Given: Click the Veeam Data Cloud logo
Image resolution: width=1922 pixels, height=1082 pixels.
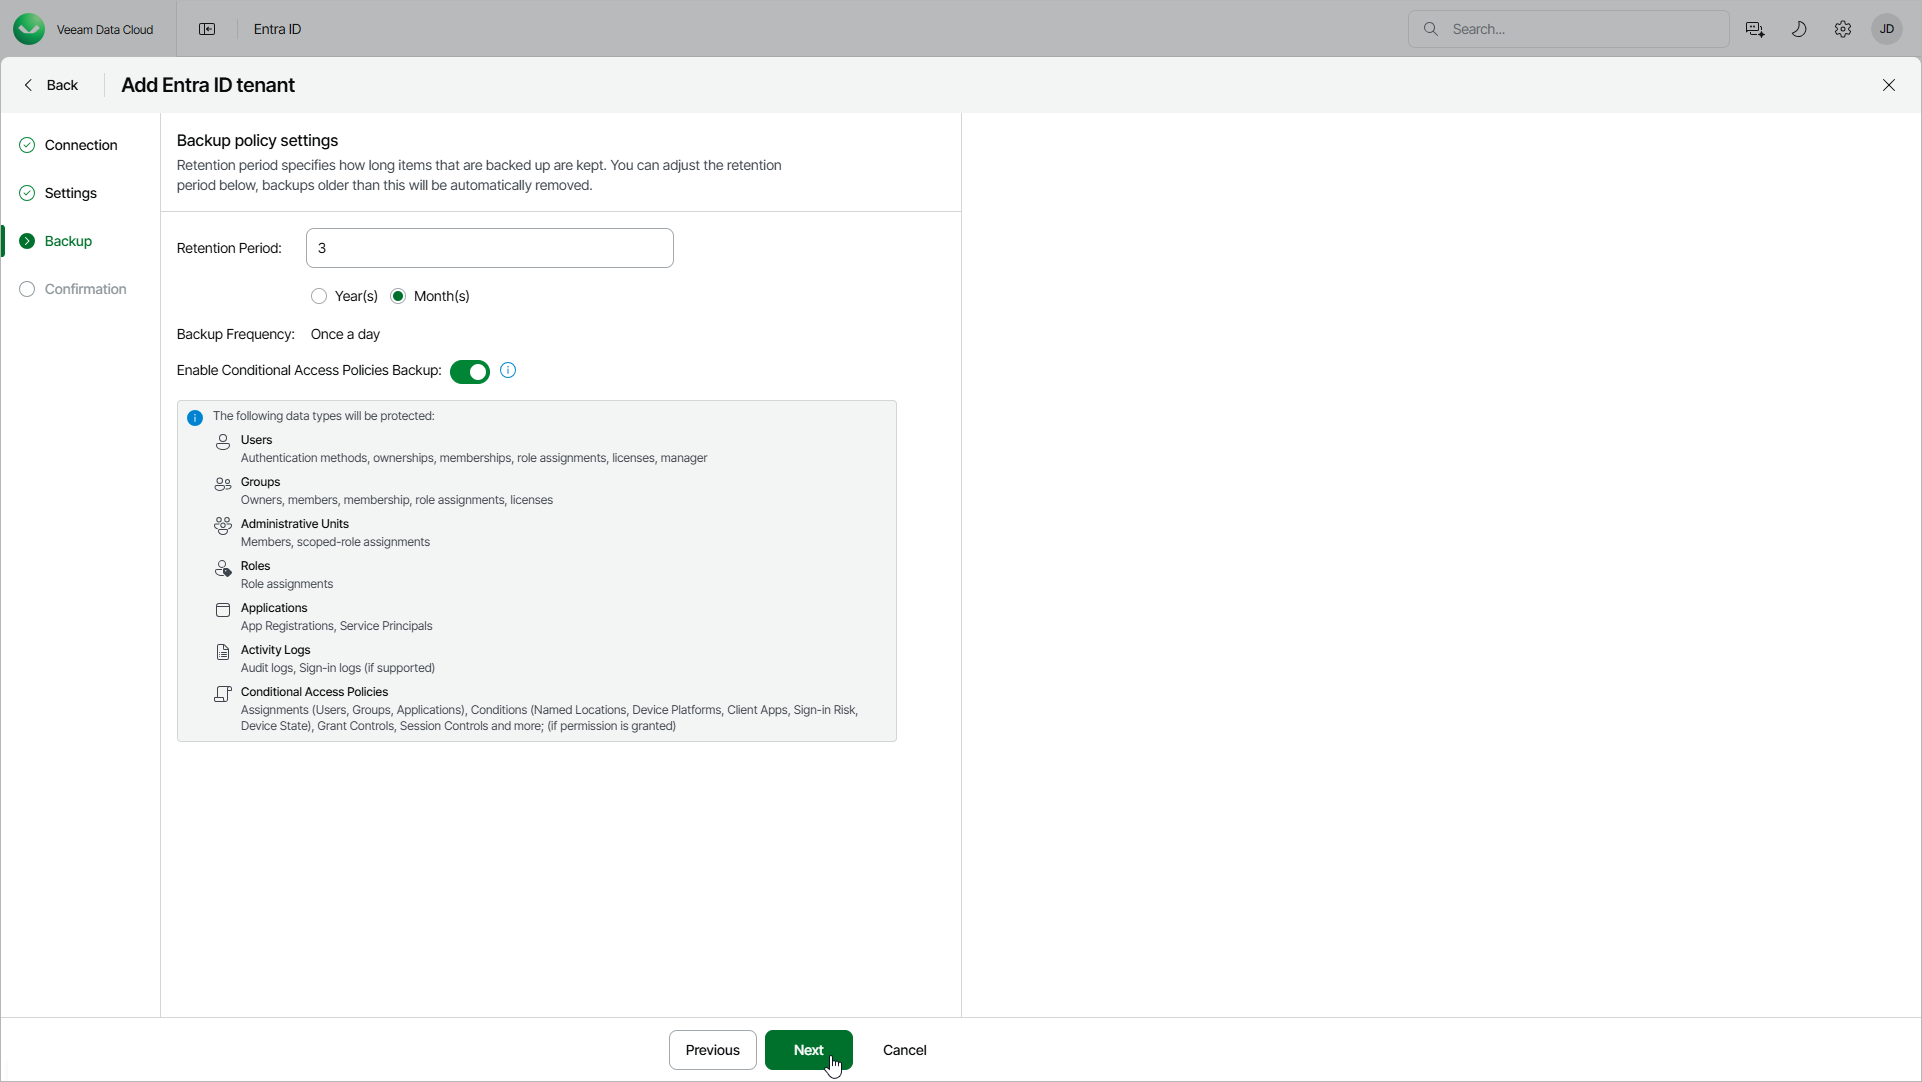Looking at the screenshot, I should (29, 29).
